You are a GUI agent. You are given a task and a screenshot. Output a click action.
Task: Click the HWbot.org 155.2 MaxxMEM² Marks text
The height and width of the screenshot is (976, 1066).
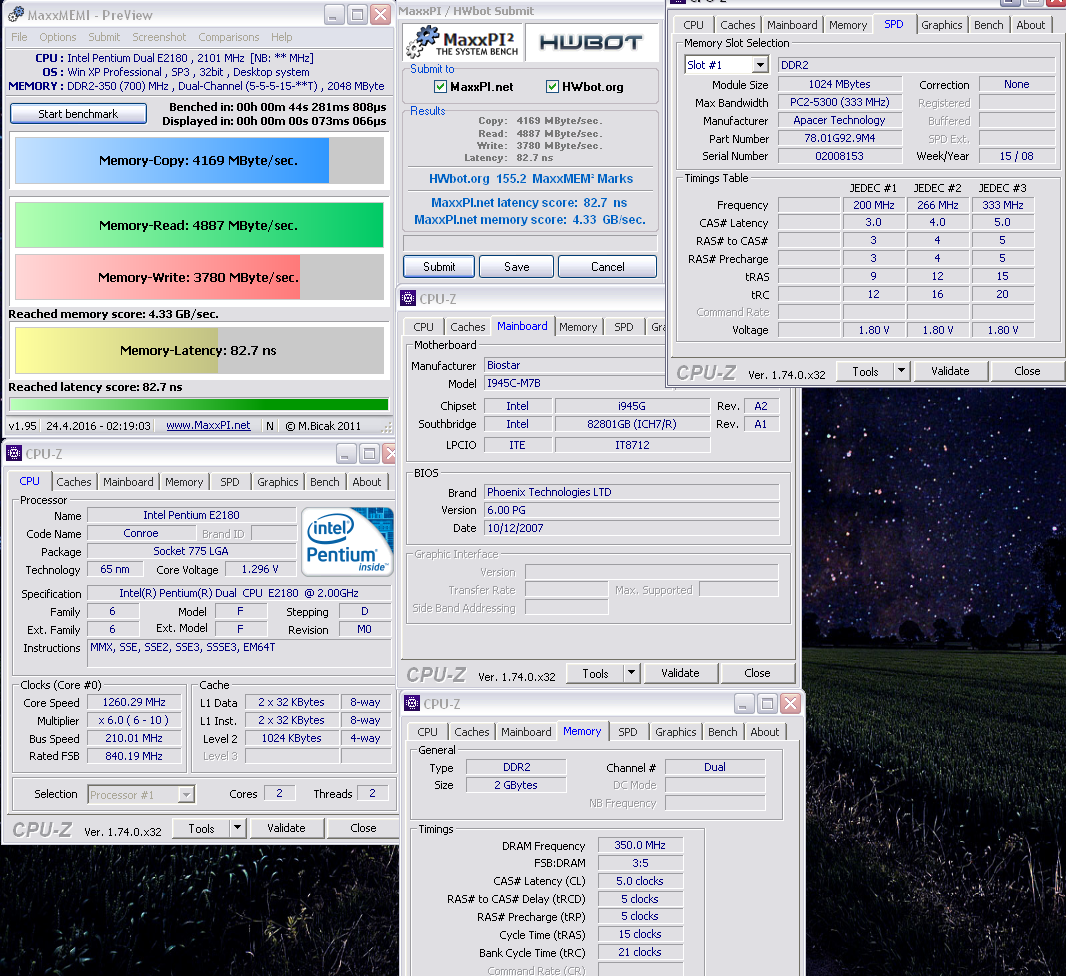tap(530, 179)
